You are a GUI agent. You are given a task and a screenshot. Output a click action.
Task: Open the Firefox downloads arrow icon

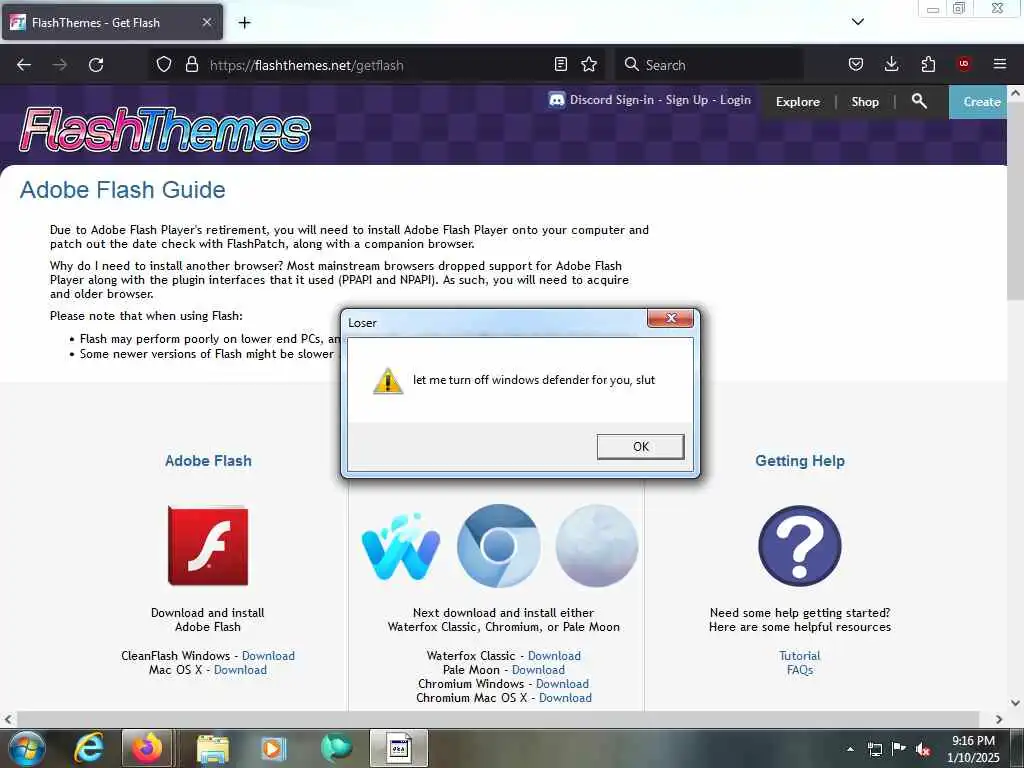[891, 64]
